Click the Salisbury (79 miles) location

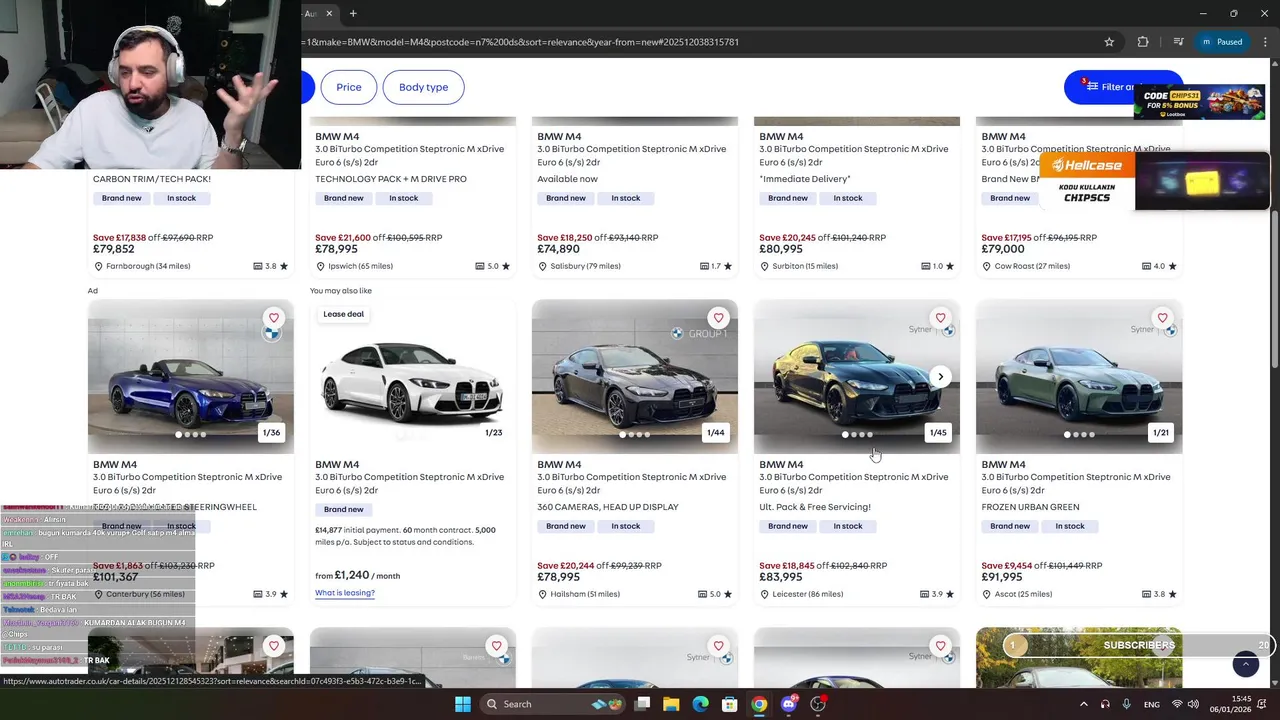tap(585, 266)
